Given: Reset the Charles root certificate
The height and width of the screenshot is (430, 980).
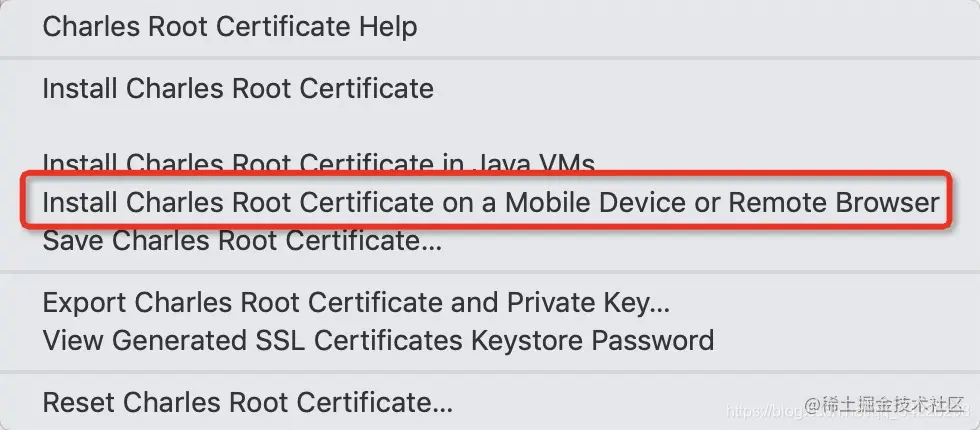Looking at the screenshot, I should [x=247, y=403].
